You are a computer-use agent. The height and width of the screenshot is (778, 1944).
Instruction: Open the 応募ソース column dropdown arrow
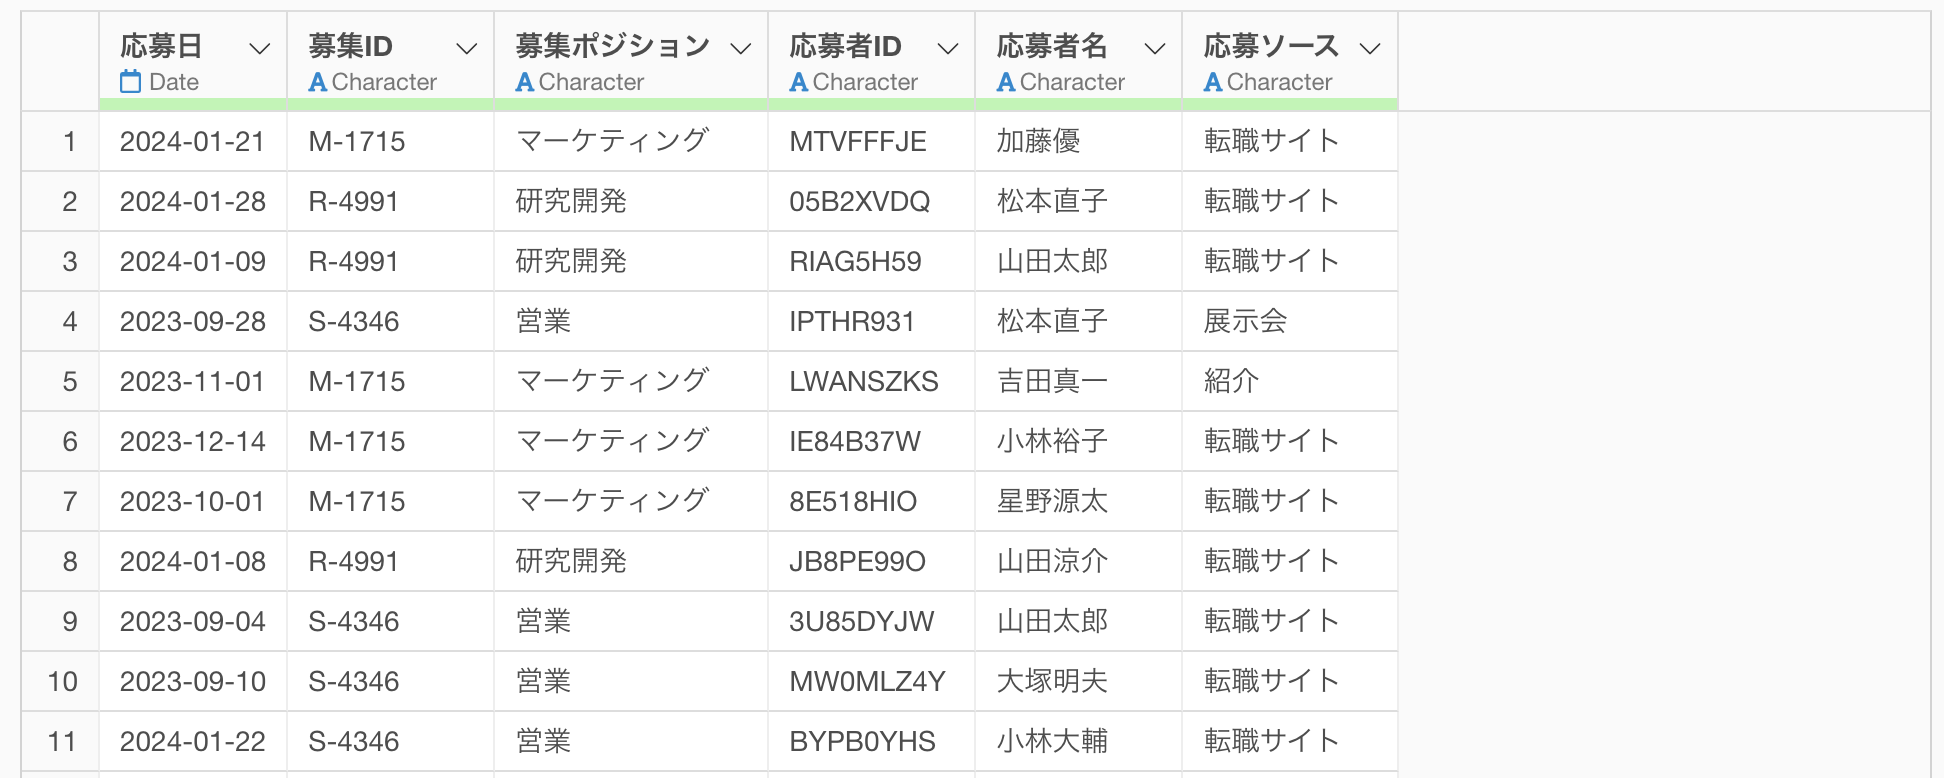point(1371,48)
